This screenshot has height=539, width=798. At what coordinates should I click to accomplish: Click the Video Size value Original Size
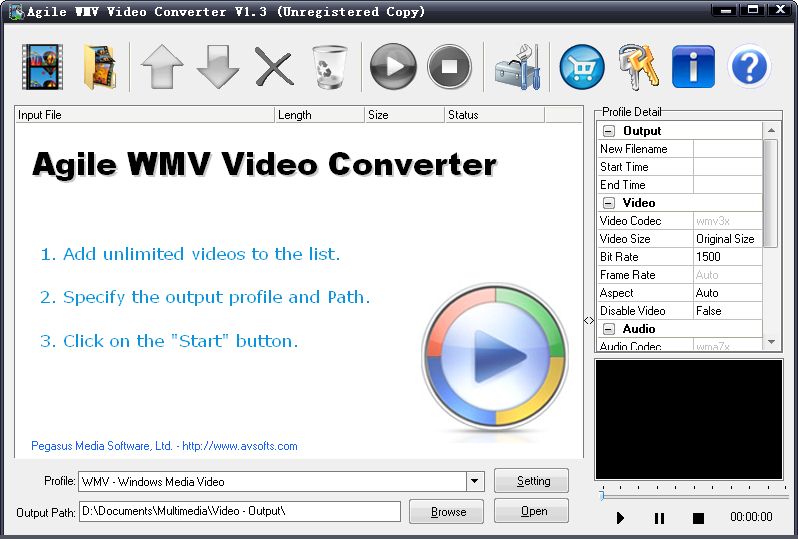[728, 239]
